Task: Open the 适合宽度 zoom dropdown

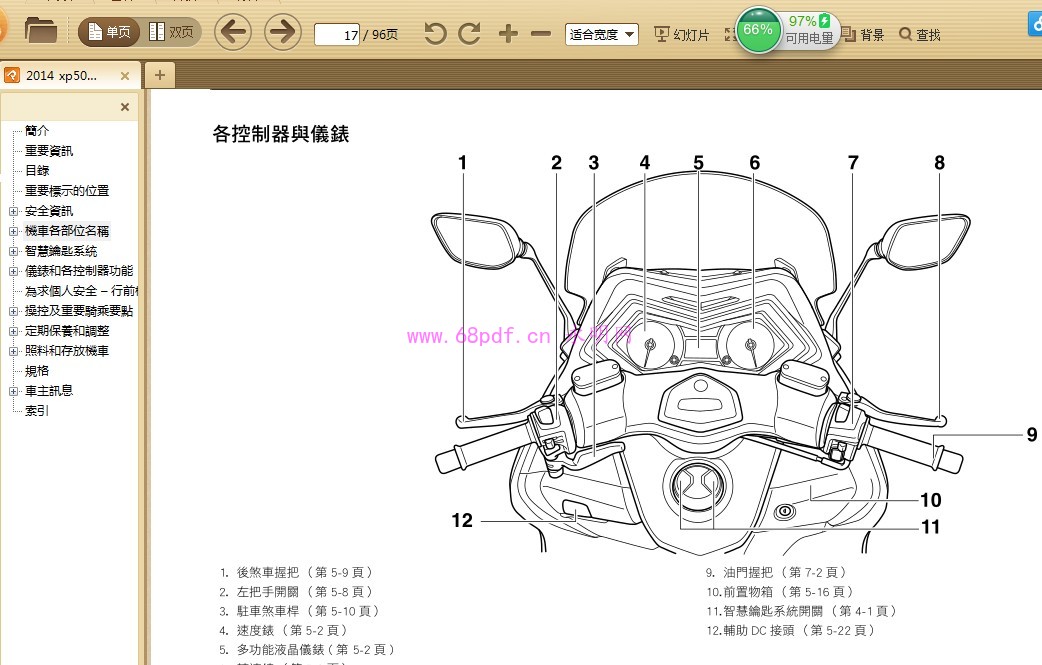Action: pos(601,34)
